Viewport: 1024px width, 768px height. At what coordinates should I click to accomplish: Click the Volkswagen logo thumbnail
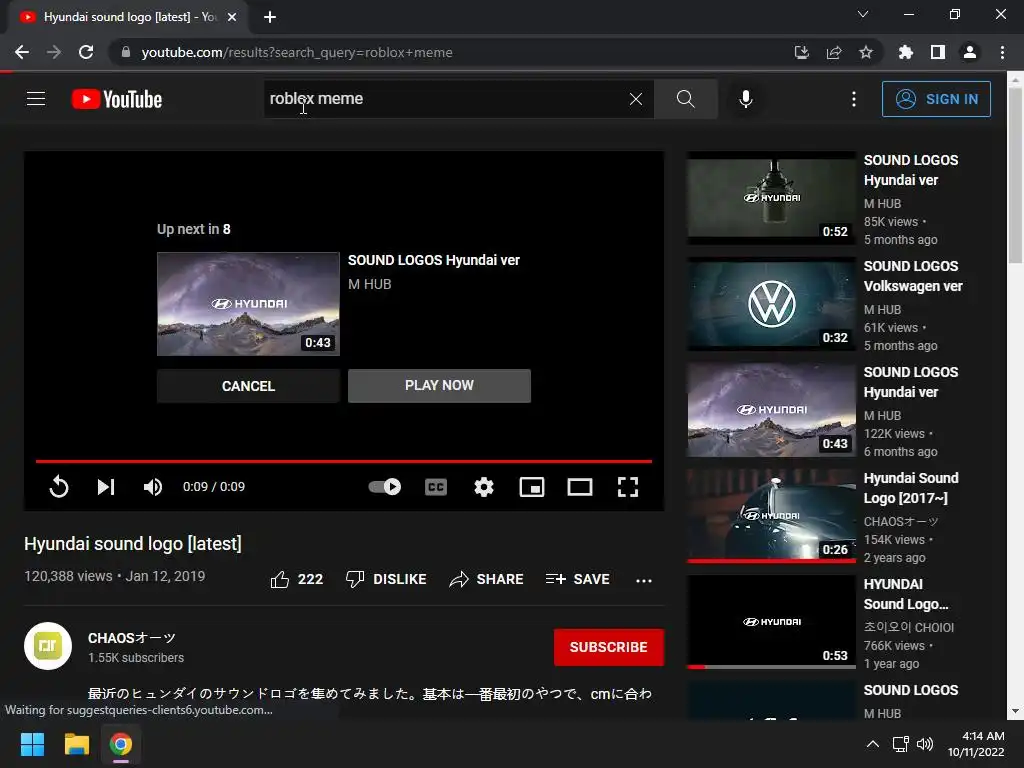771,304
